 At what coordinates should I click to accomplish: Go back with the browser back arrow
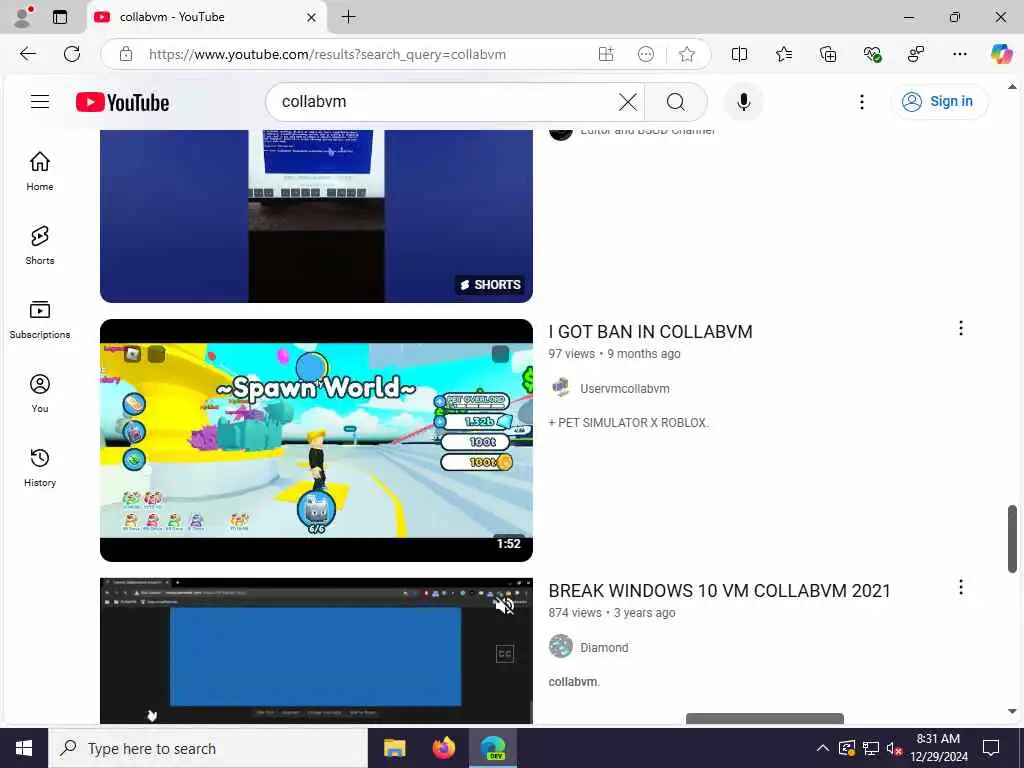[x=28, y=54]
